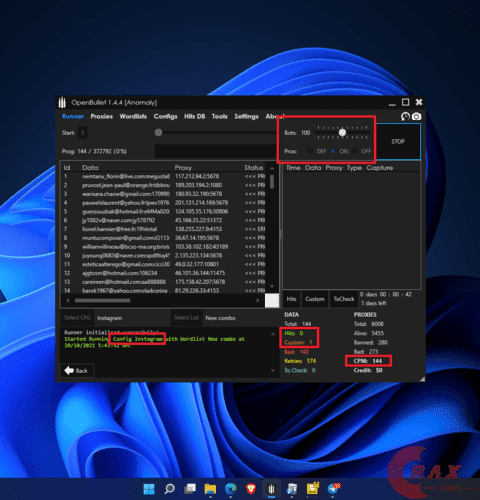The width and height of the screenshot is (480, 500).
Task: Click the Back button with the arrow
Action: [76, 371]
